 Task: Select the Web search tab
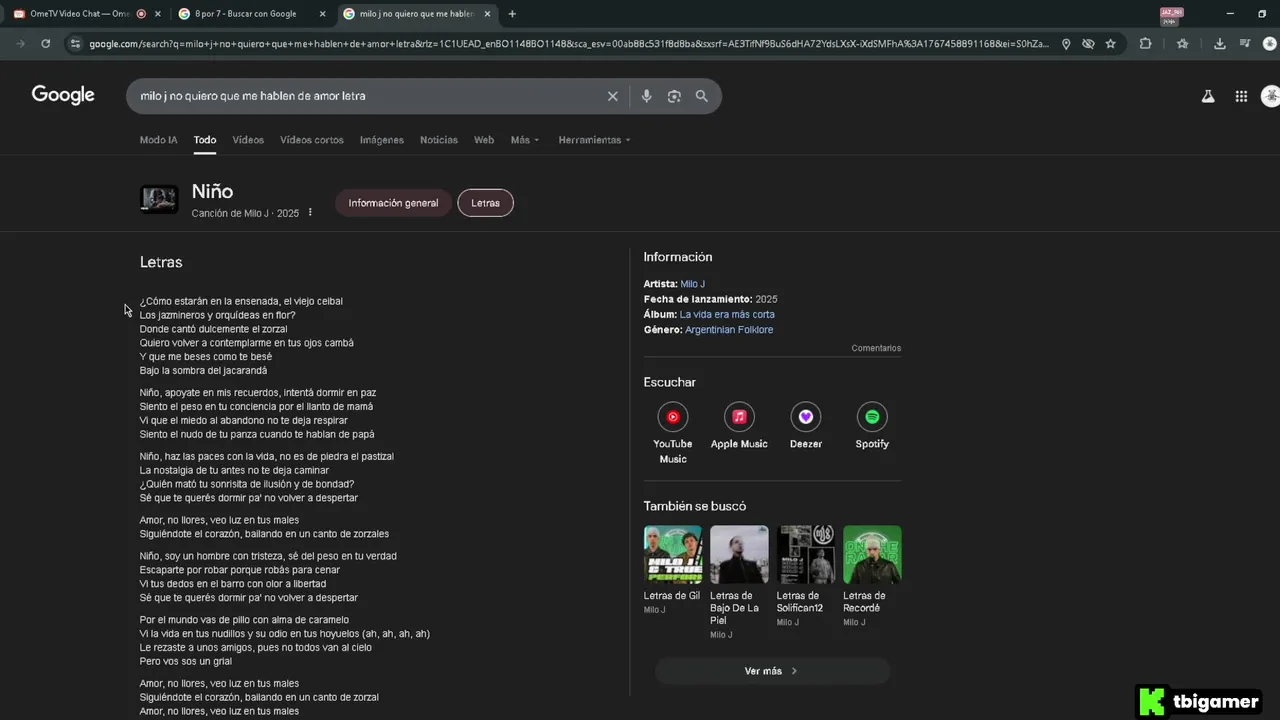[484, 140]
